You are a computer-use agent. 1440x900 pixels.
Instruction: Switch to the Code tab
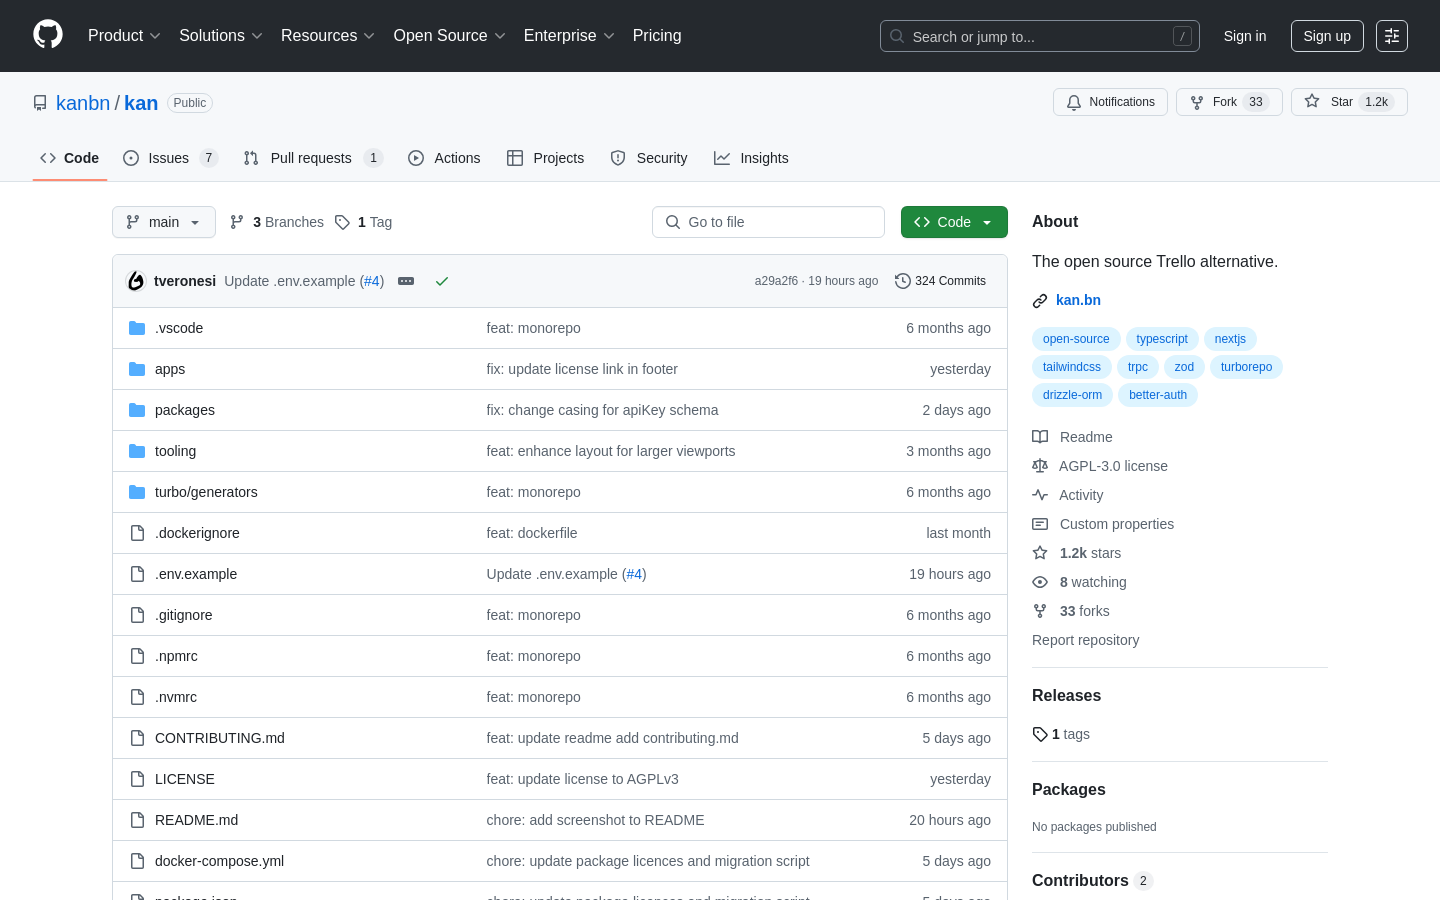(70, 158)
